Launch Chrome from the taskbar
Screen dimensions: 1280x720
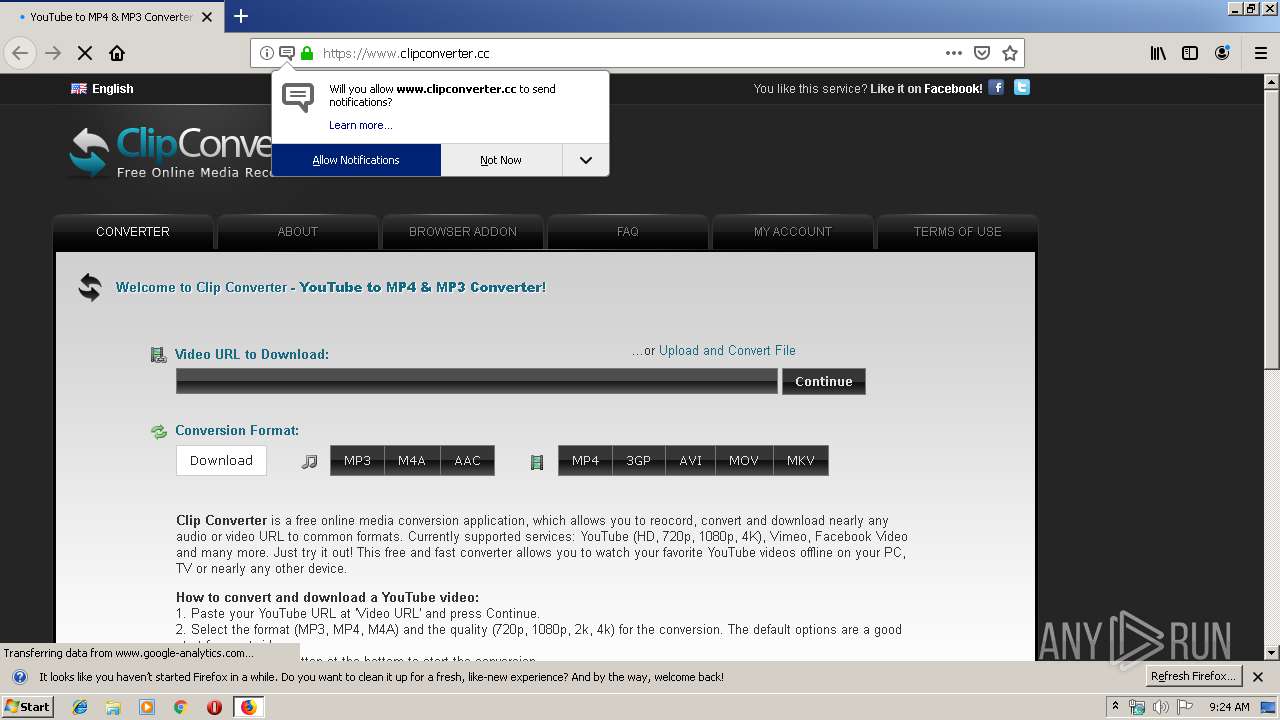click(x=180, y=707)
